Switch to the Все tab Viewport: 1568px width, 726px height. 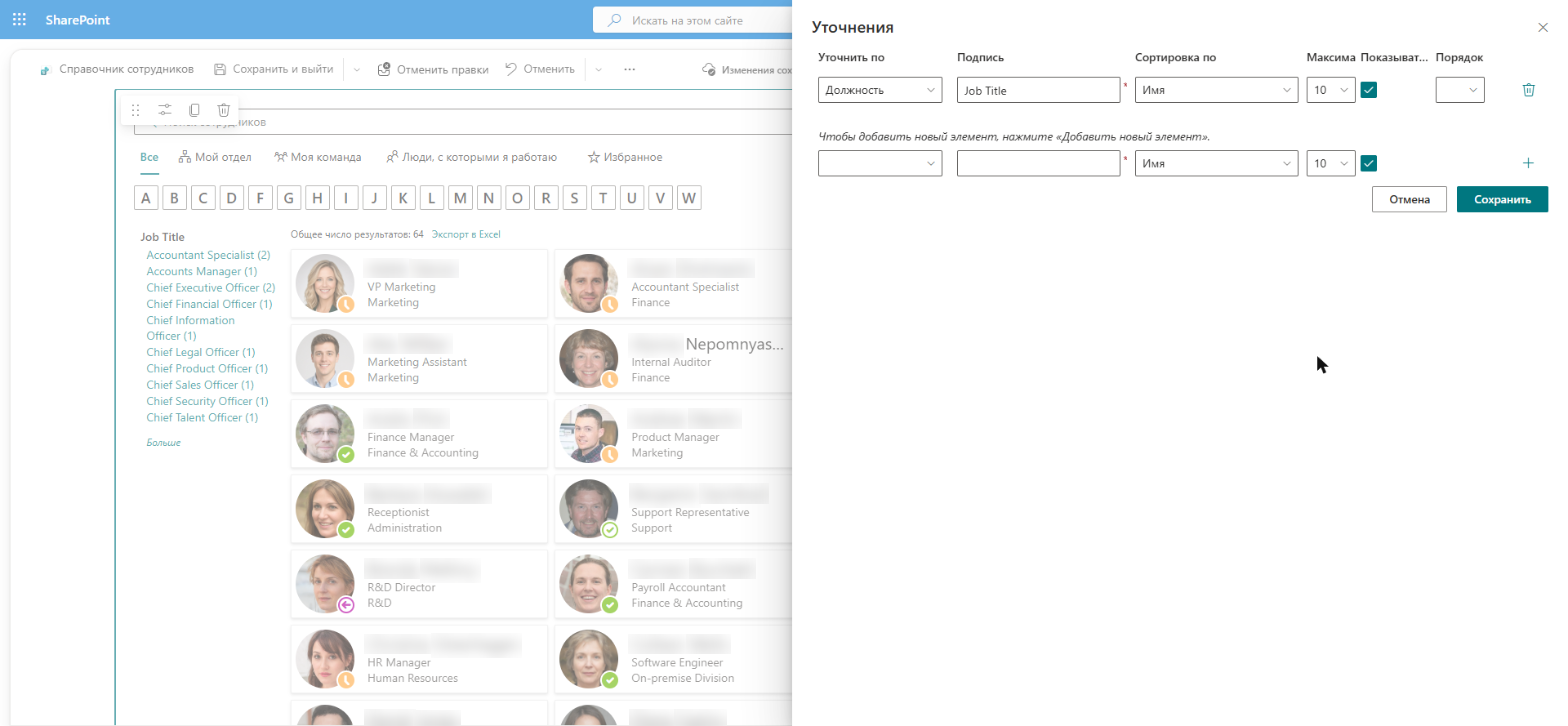pos(149,157)
